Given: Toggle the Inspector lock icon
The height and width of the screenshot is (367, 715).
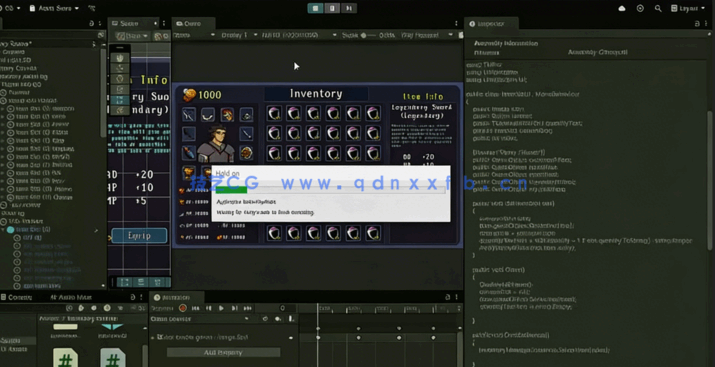Looking at the screenshot, I should (x=697, y=24).
